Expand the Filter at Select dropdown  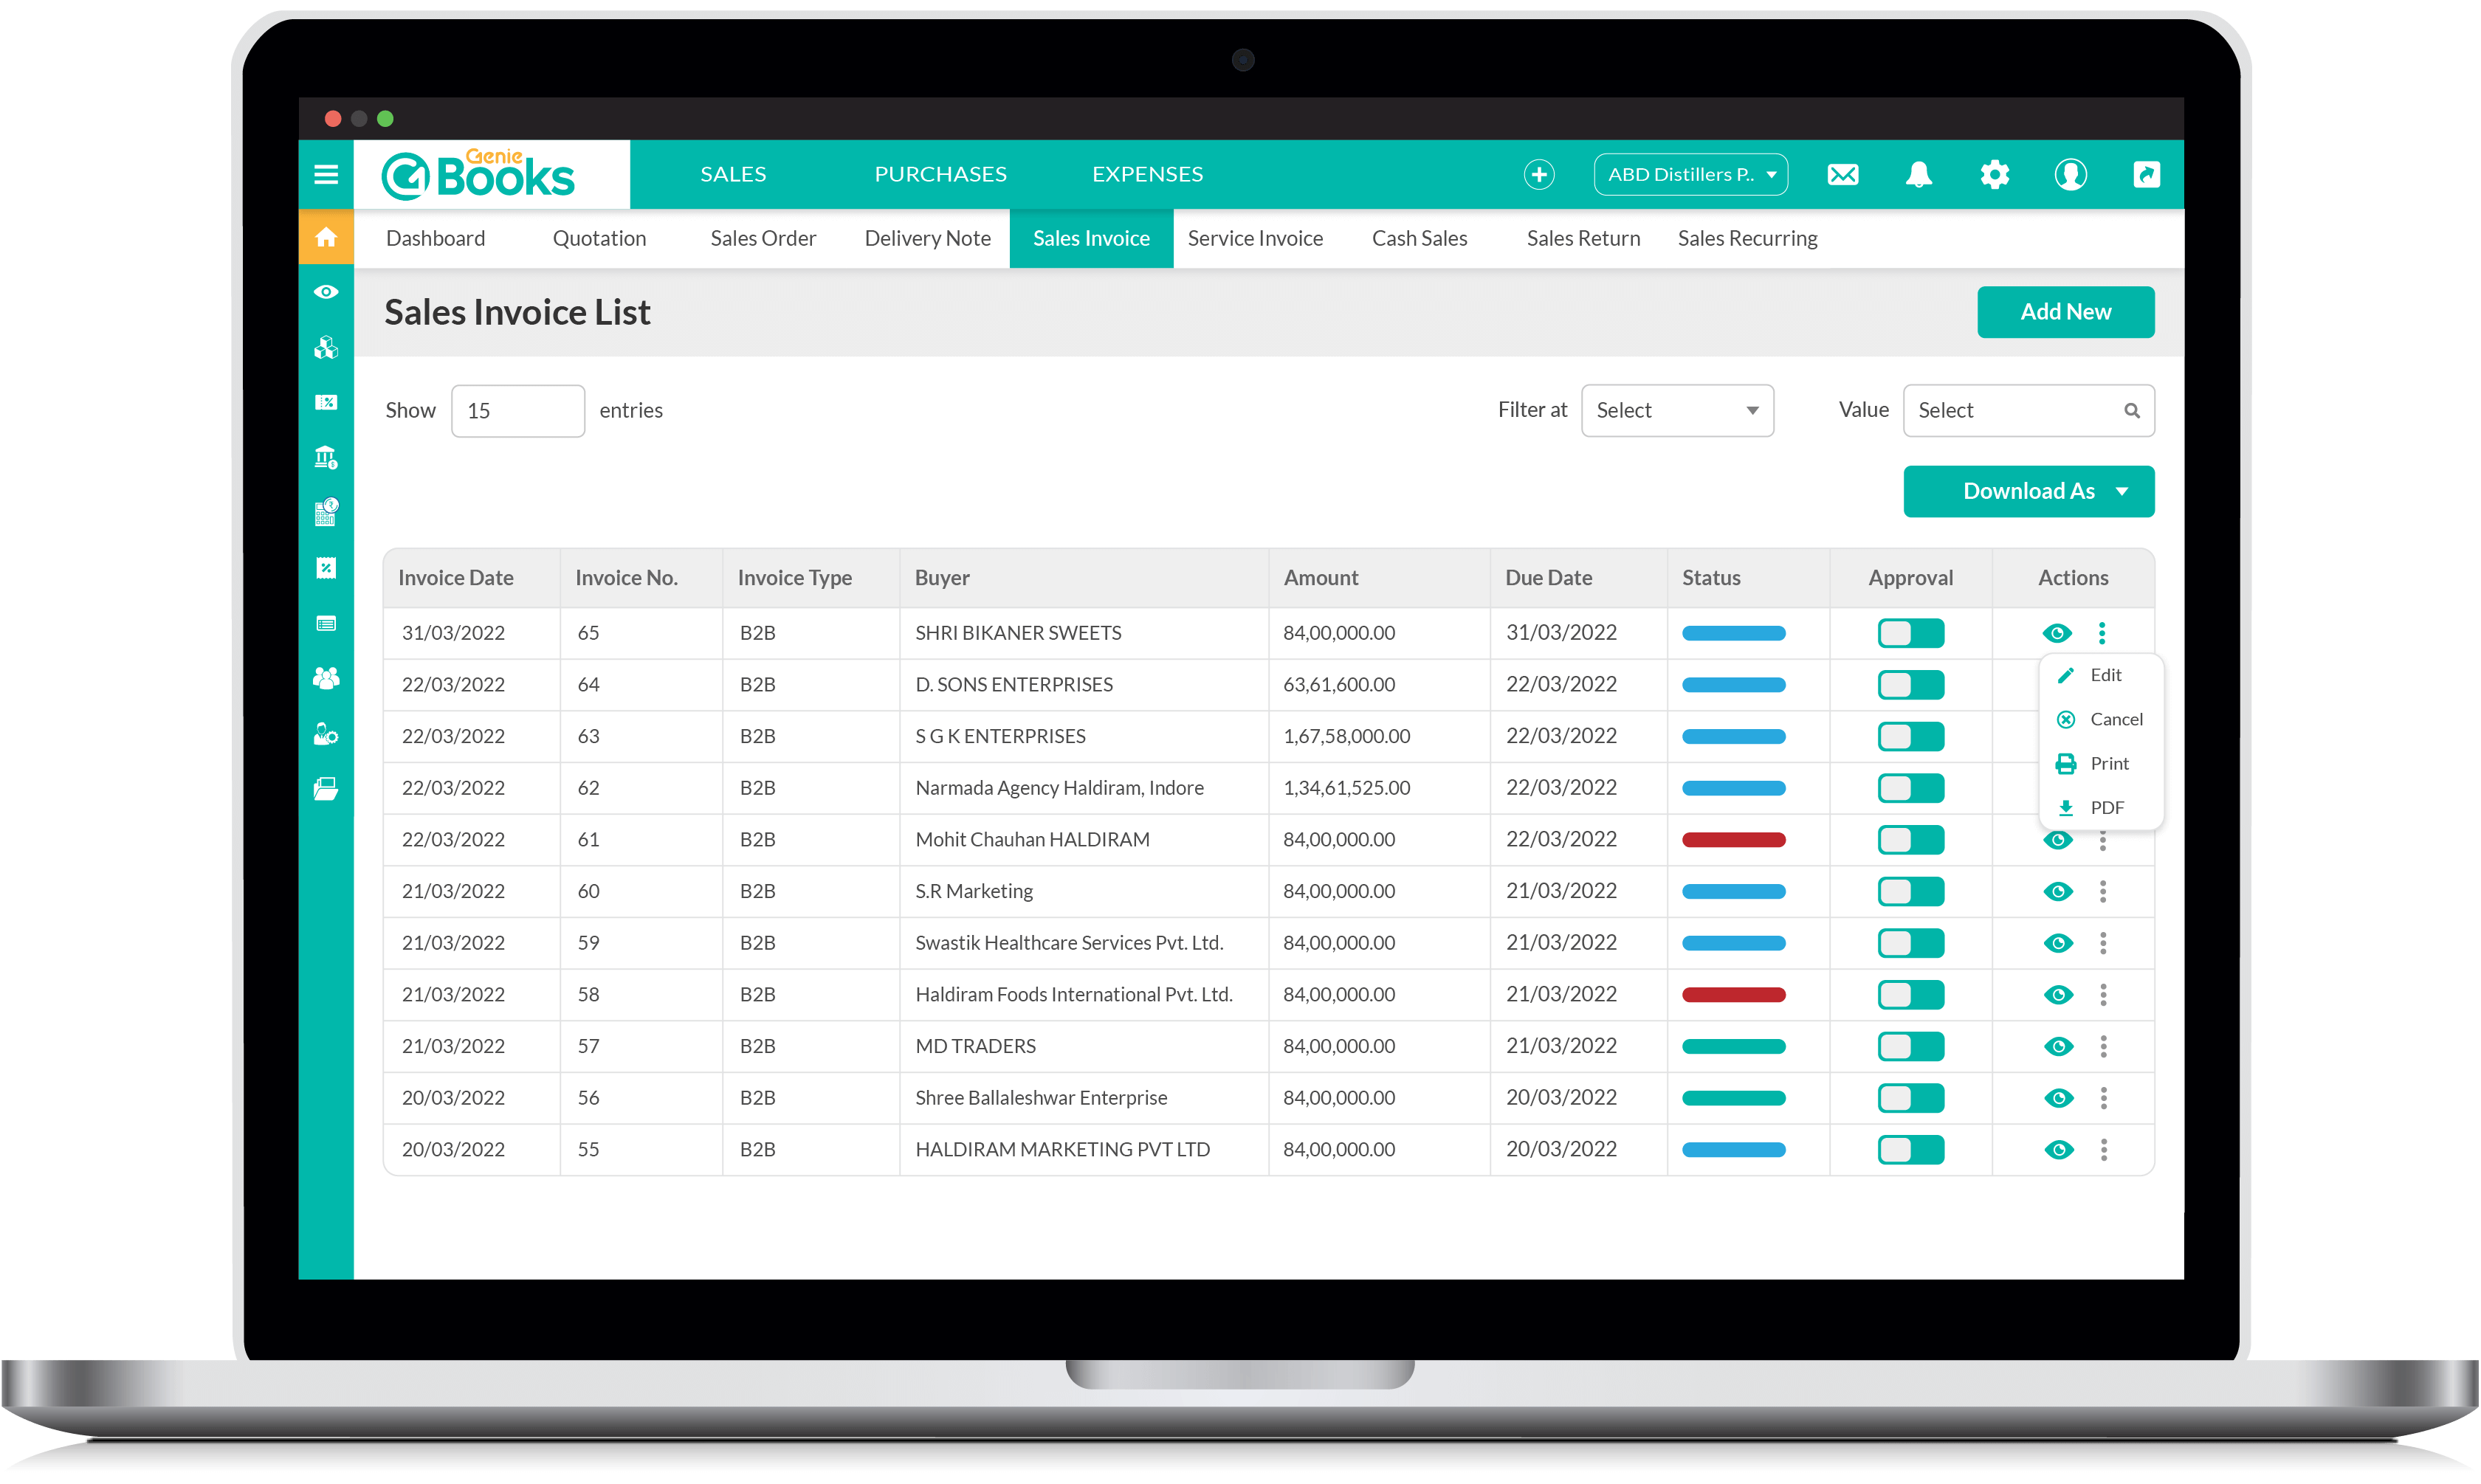coord(1677,410)
